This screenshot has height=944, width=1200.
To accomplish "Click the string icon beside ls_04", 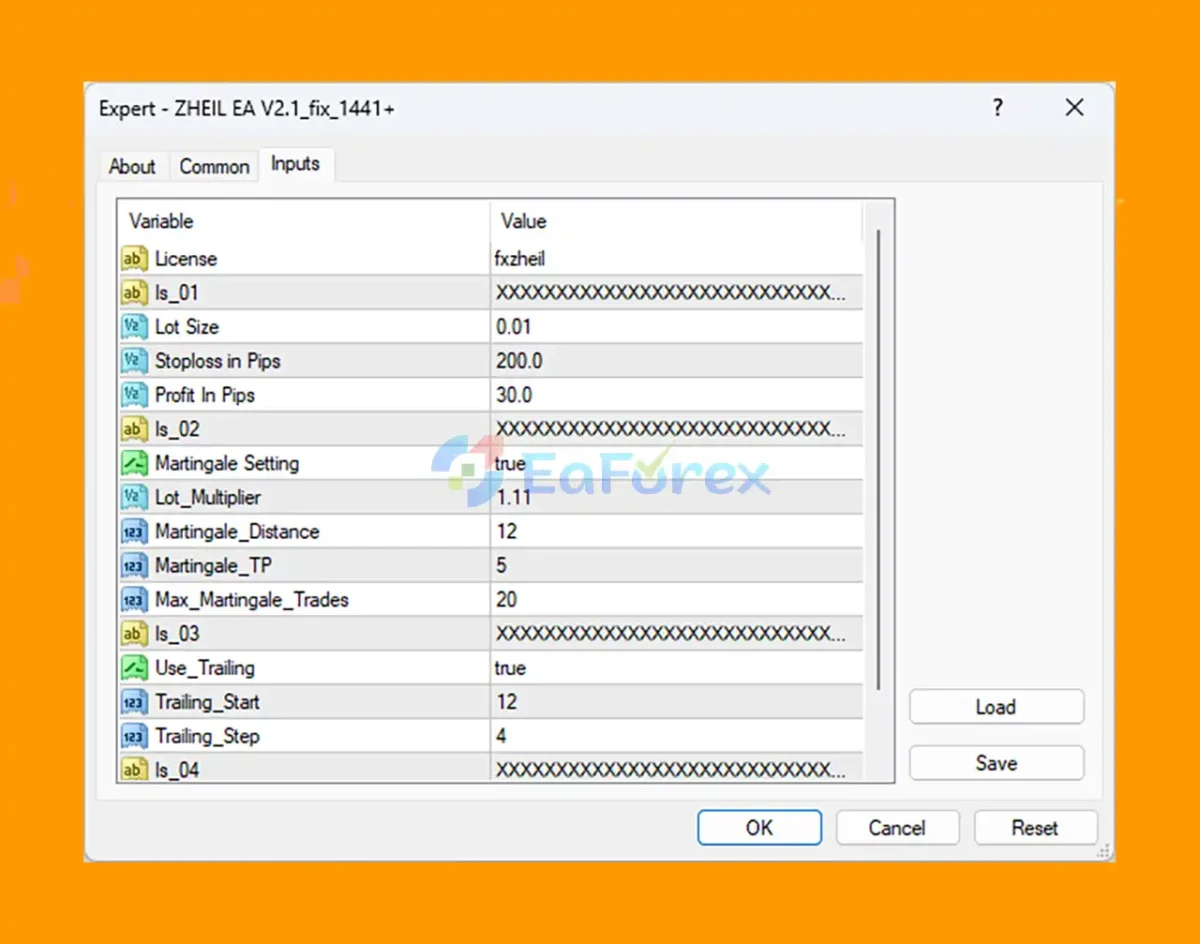I will pos(134,769).
